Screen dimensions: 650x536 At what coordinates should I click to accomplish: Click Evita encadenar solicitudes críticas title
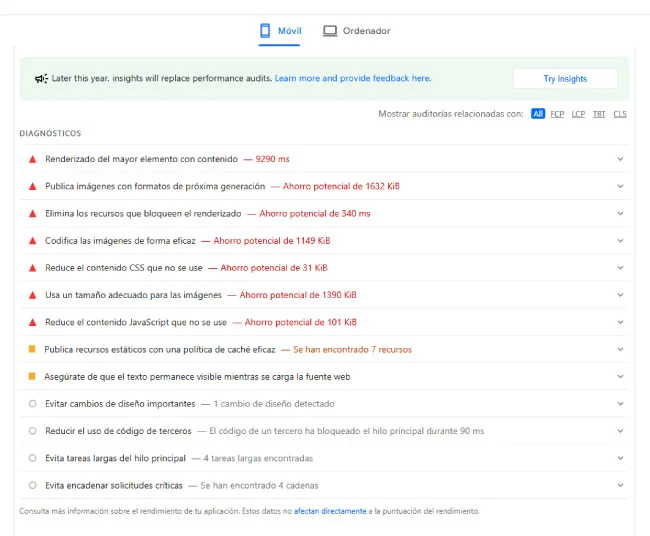point(114,485)
